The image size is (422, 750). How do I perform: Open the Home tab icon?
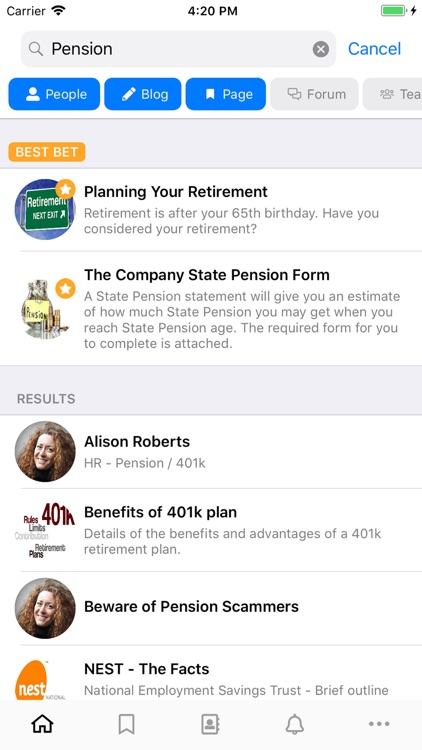click(42, 724)
